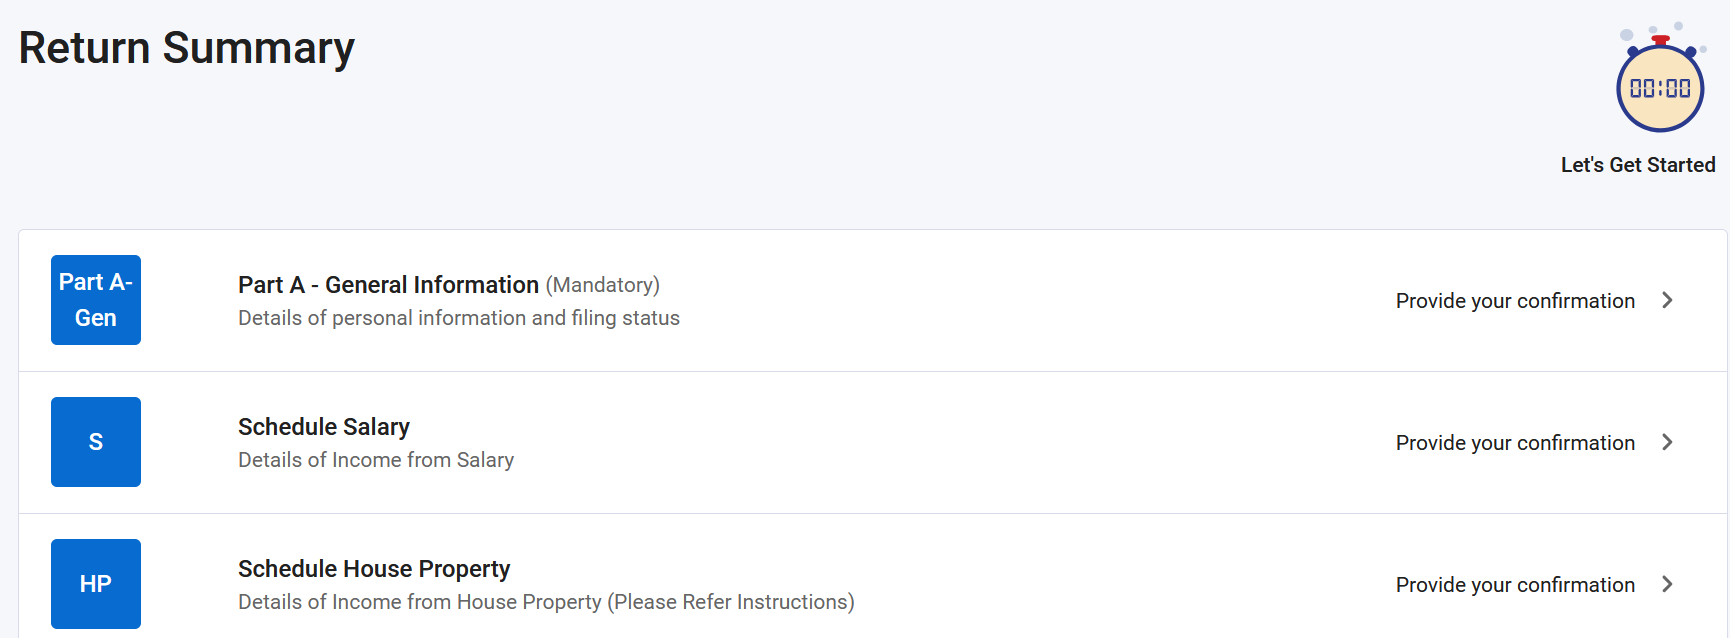Click Provide your confirmation for Schedule Salary
The width and height of the screenshot is (1730, 638).
1515,443
